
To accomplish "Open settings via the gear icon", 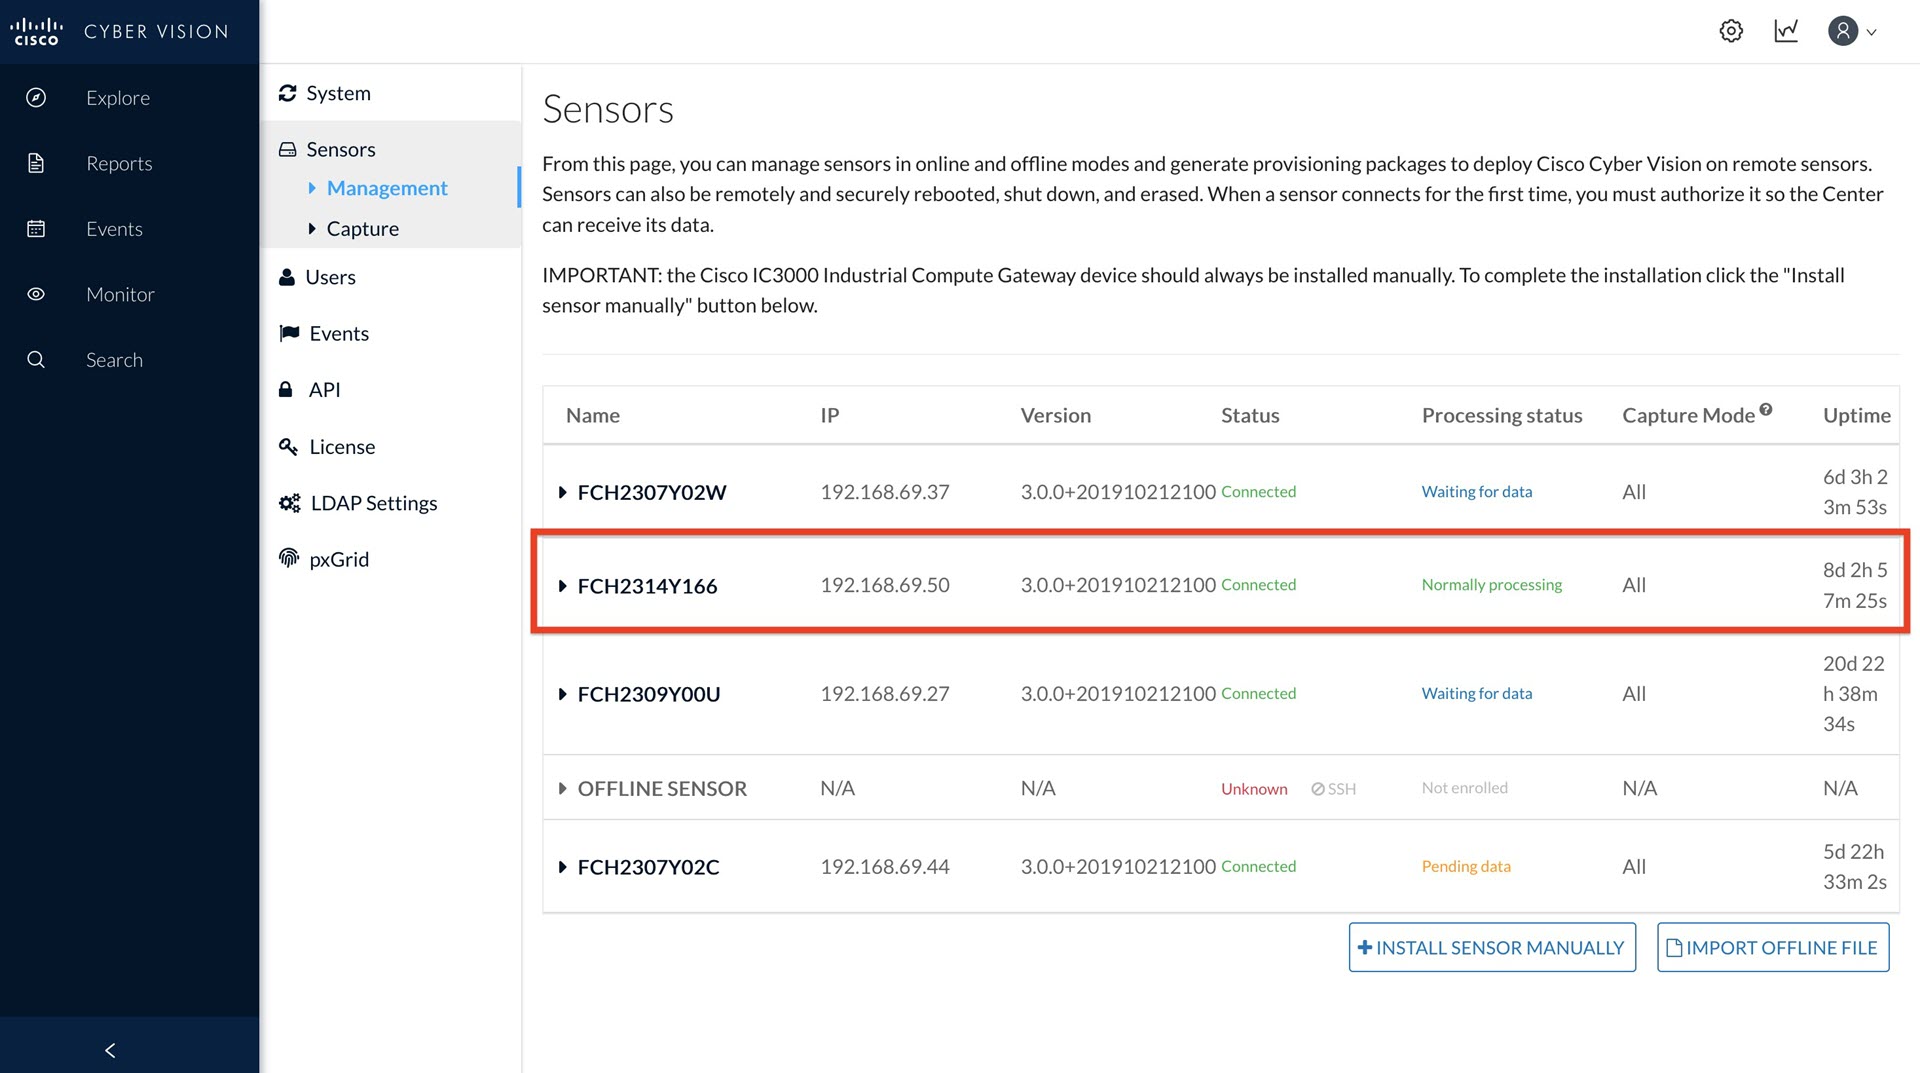I will point(1731,31).
